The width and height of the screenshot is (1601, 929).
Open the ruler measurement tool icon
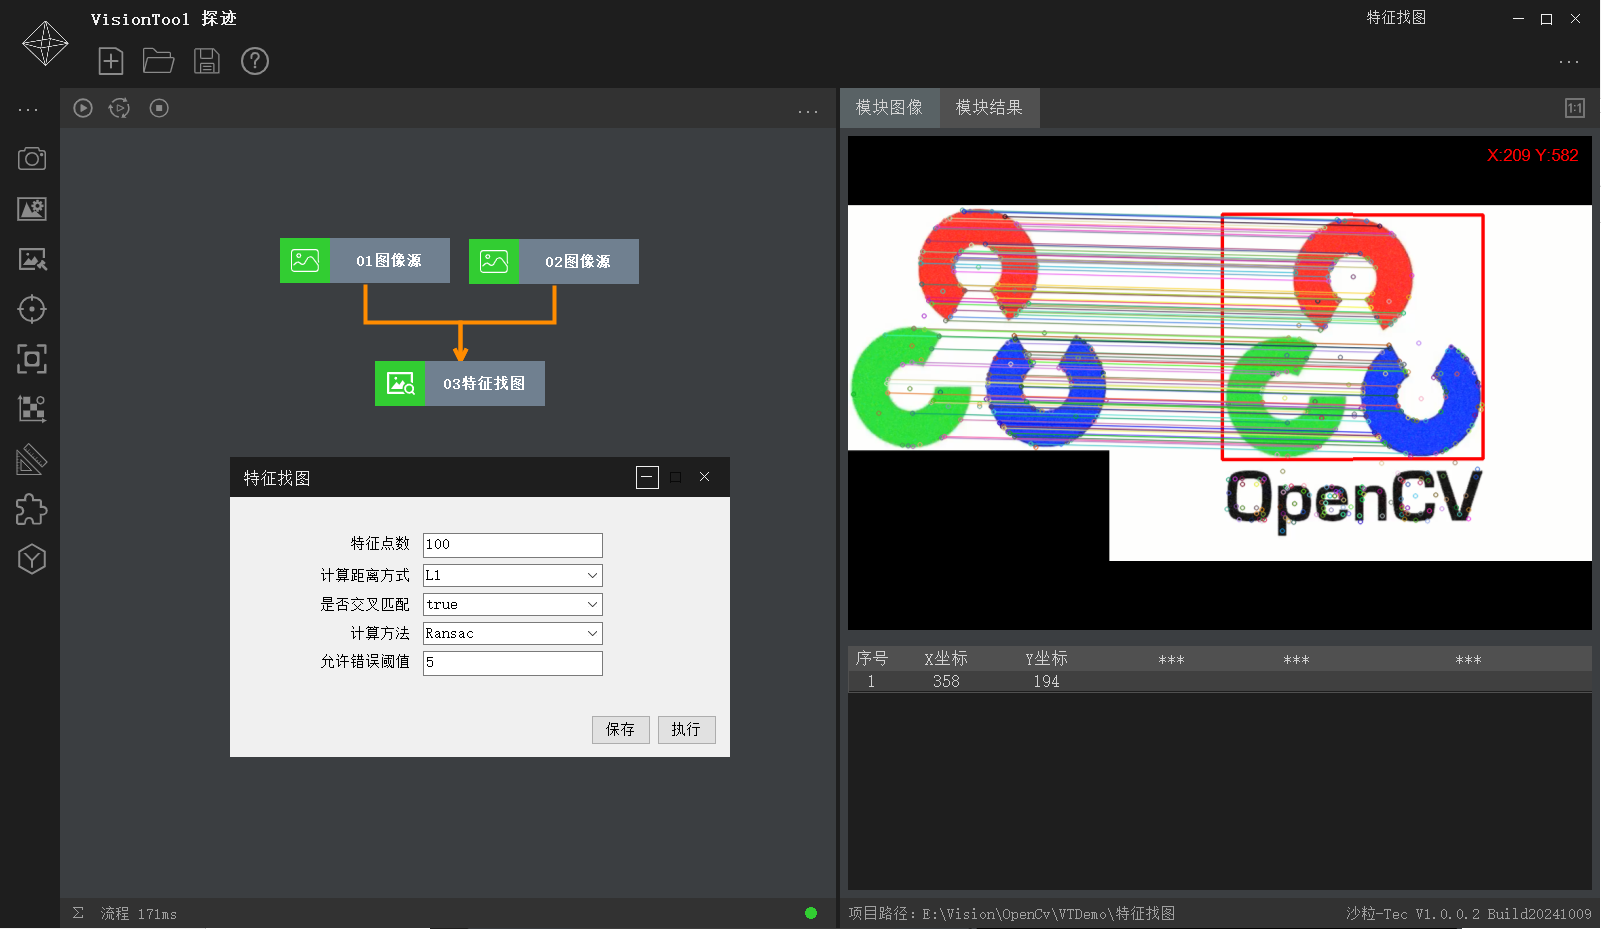tap(32, 460)
